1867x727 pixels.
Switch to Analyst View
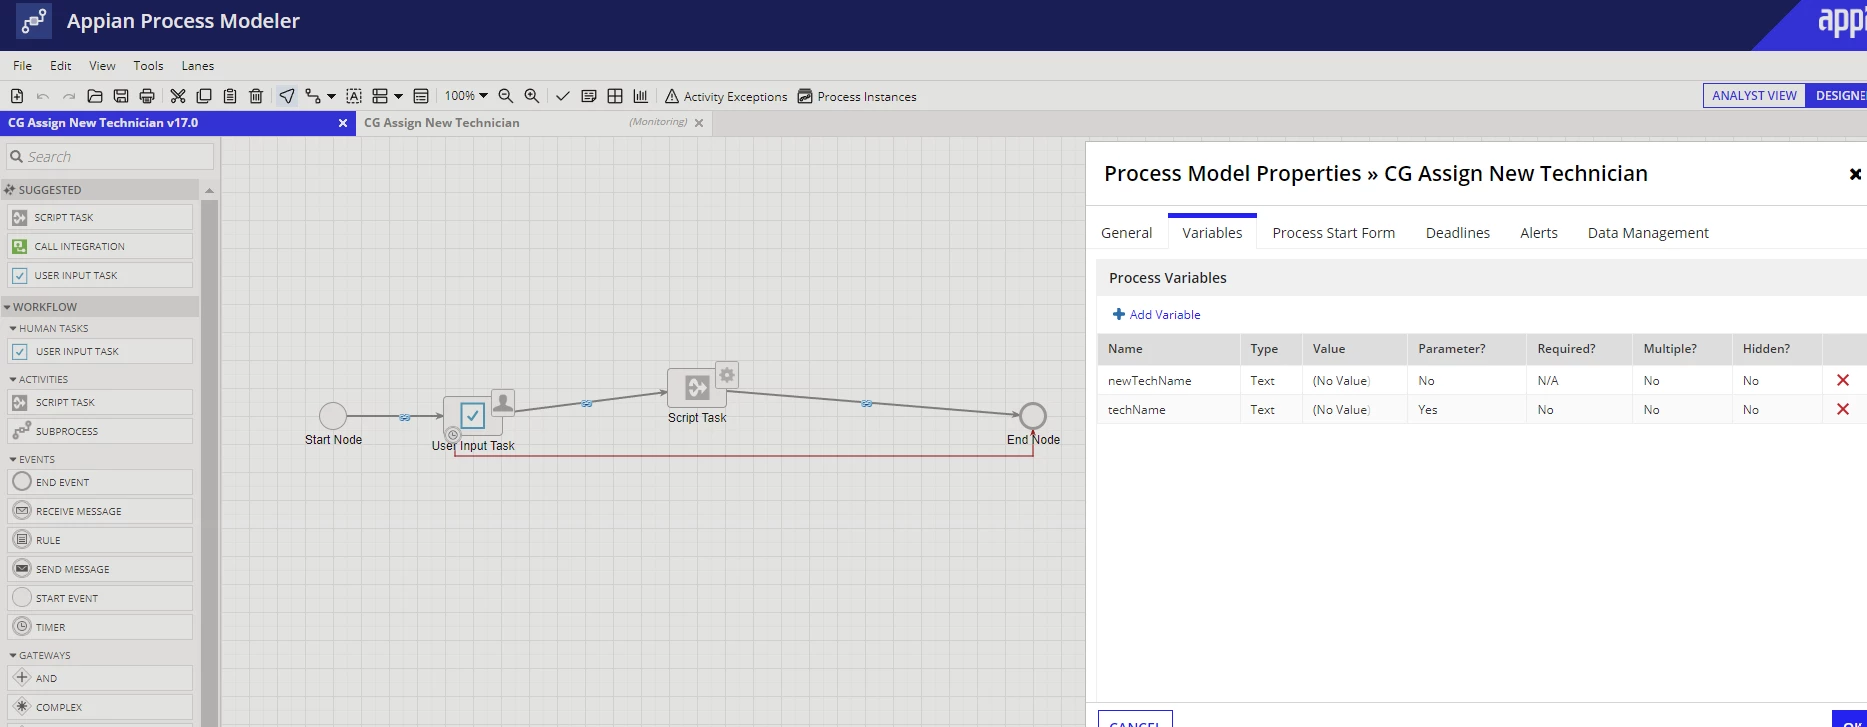1754,96
